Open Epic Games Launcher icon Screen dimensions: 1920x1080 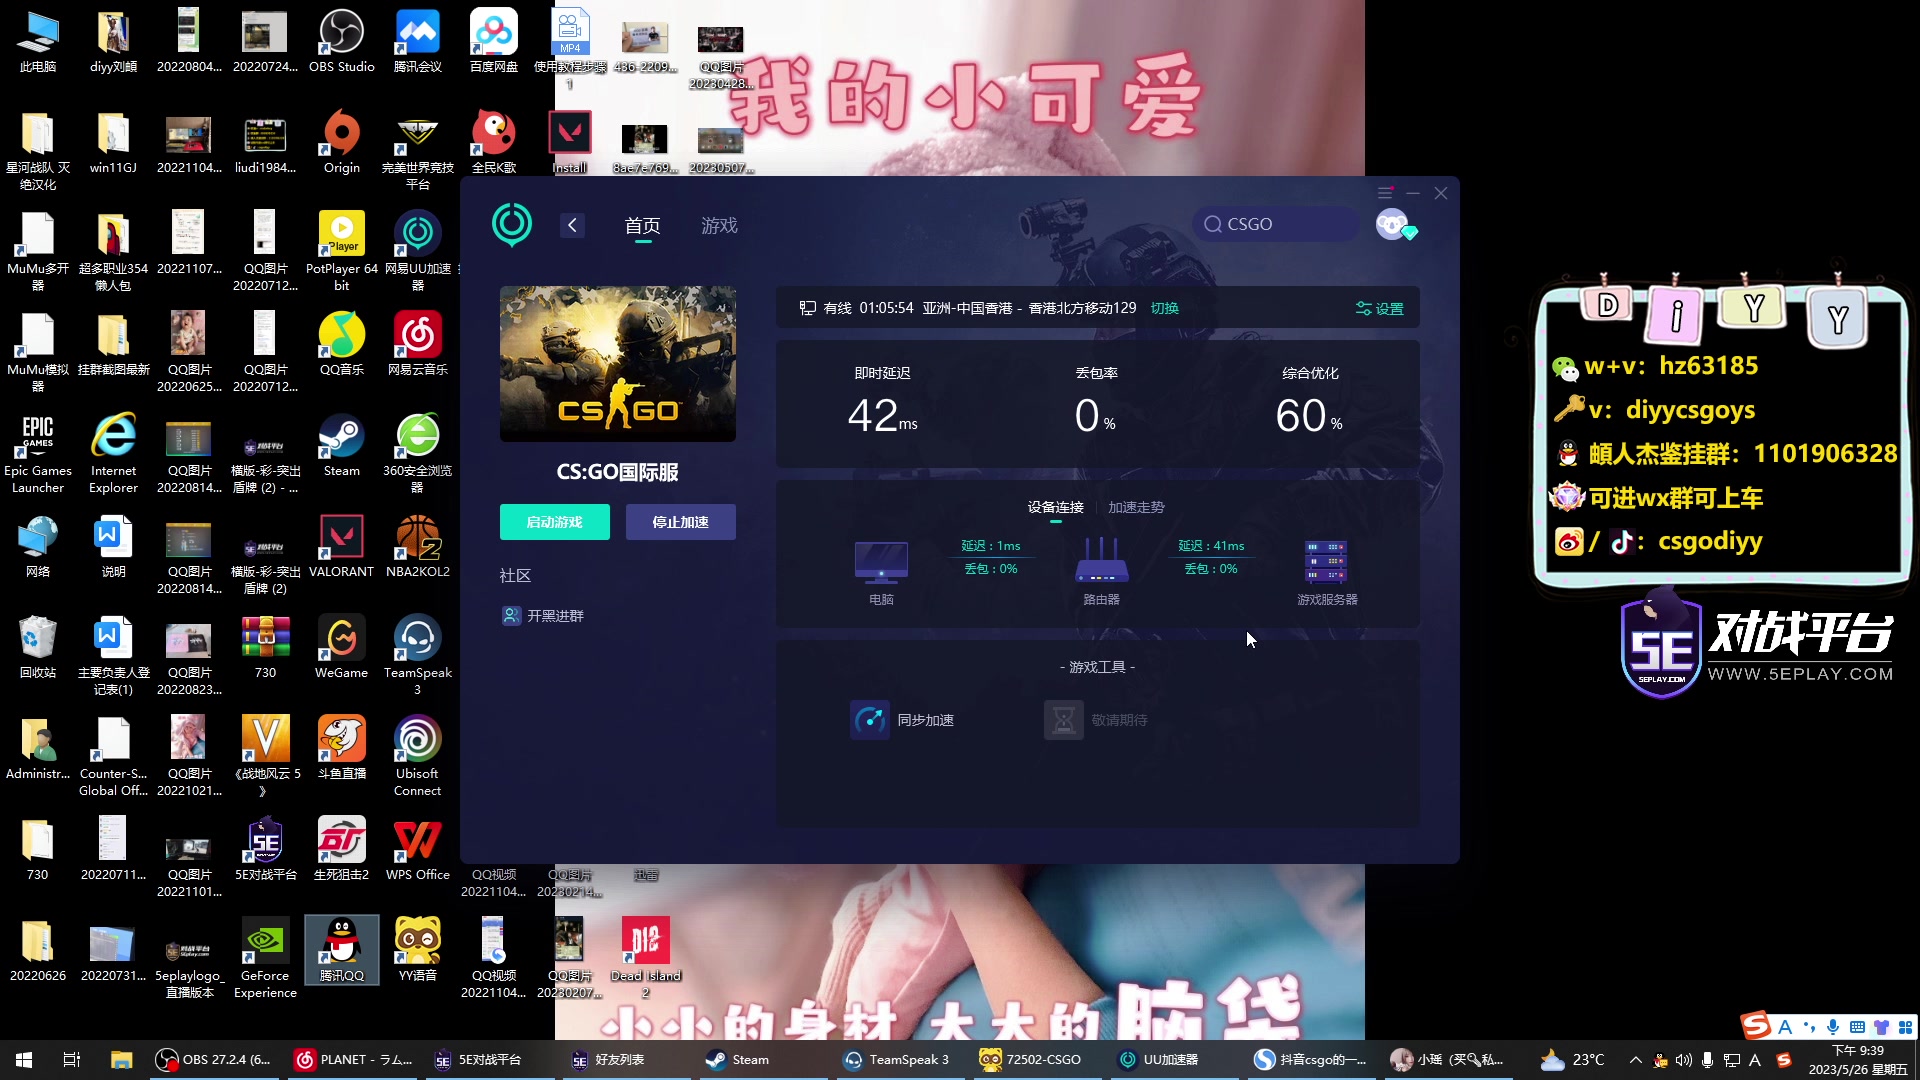pyautogui.click(x=37, y=453)
